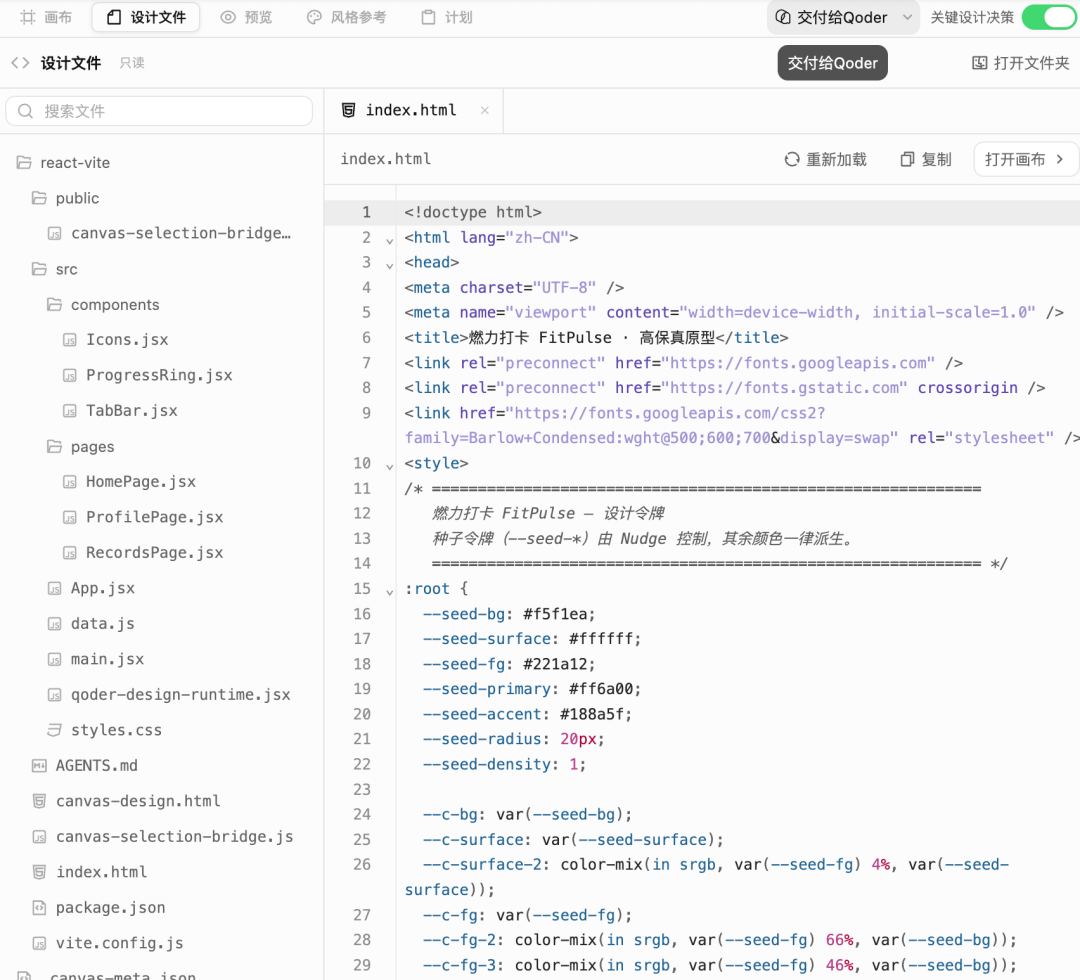Fold the :root block at line 15
This screenshot has height=980, width=1080.
[x=390, y=592]
